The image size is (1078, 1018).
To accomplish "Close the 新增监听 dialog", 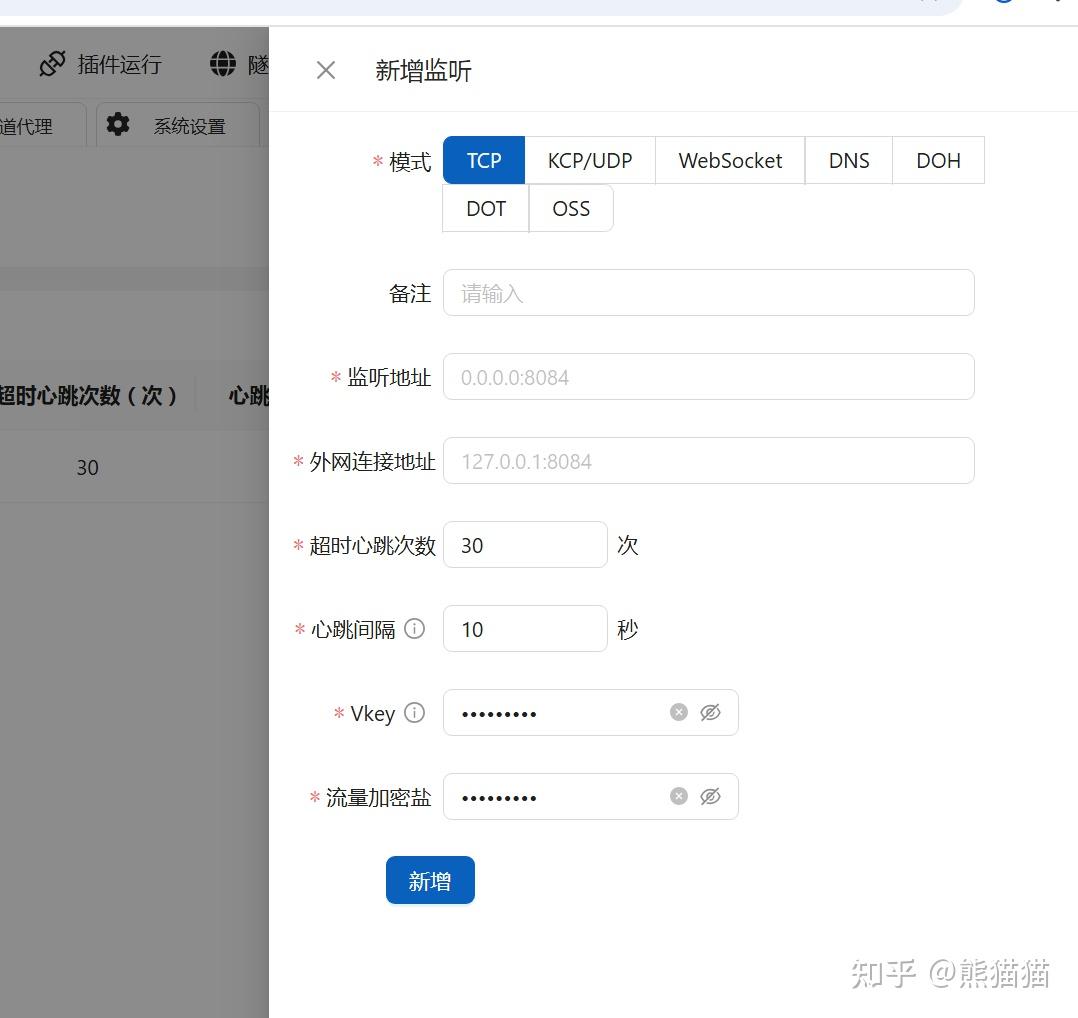I will 325,70.
